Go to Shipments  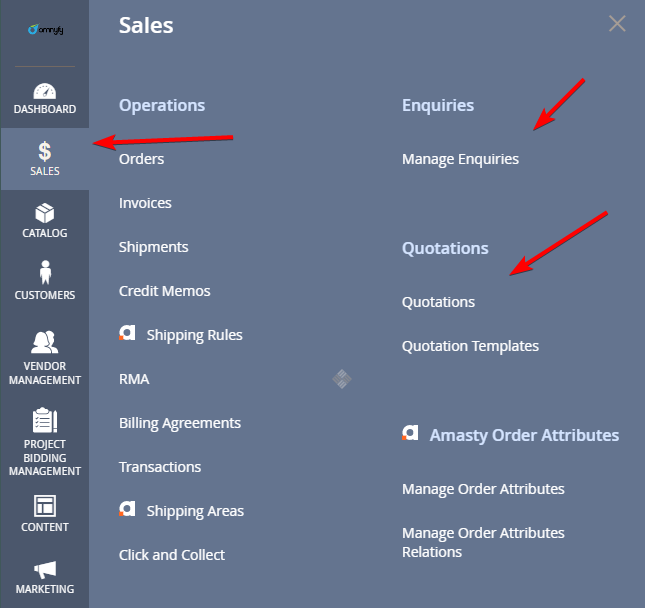click(153, 247)
